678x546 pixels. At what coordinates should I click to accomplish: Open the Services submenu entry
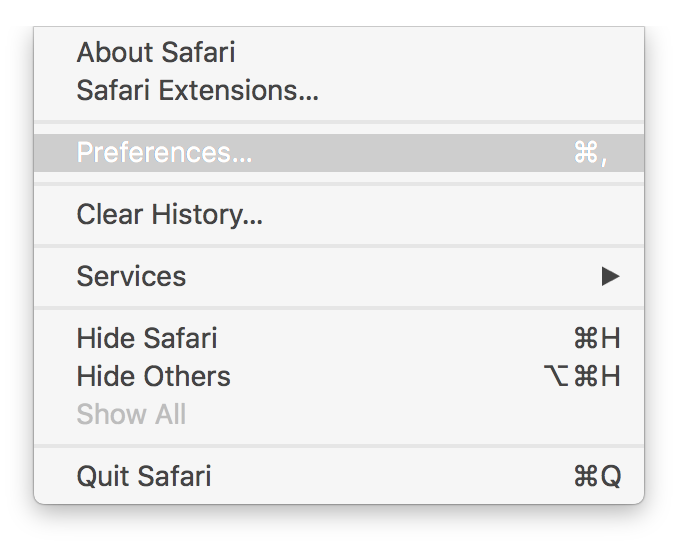131,277
